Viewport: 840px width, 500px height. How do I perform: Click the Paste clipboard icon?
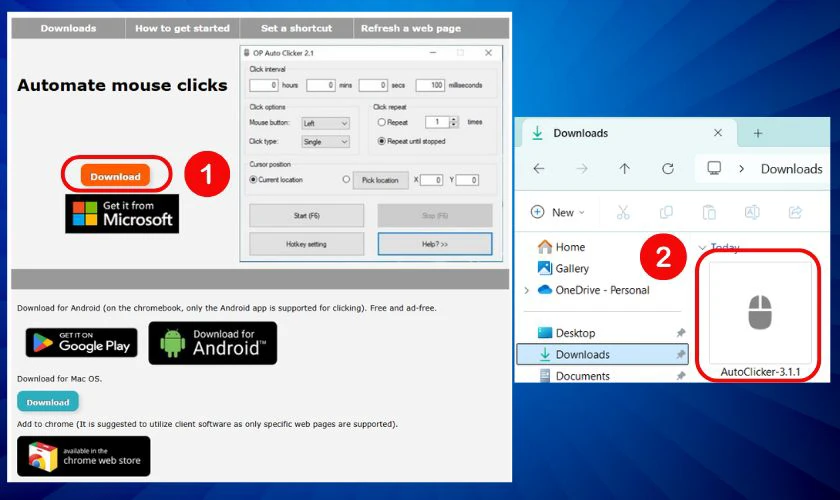click(709, 212)
